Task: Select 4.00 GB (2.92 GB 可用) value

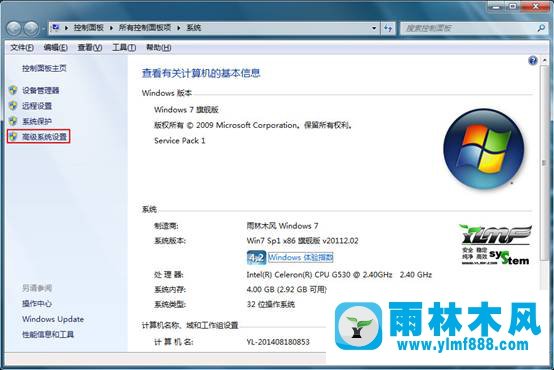Action: 287,289
